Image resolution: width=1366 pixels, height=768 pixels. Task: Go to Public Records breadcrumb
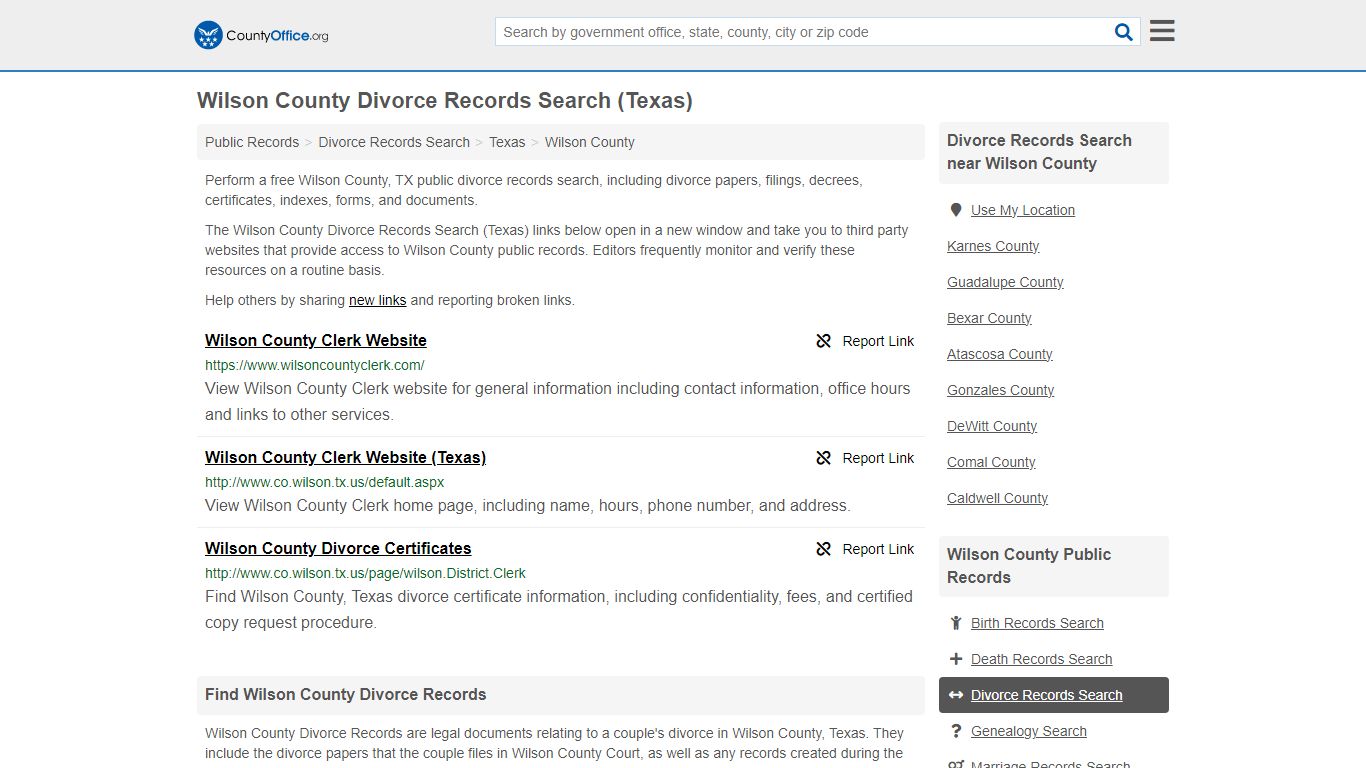coord(252,142)
